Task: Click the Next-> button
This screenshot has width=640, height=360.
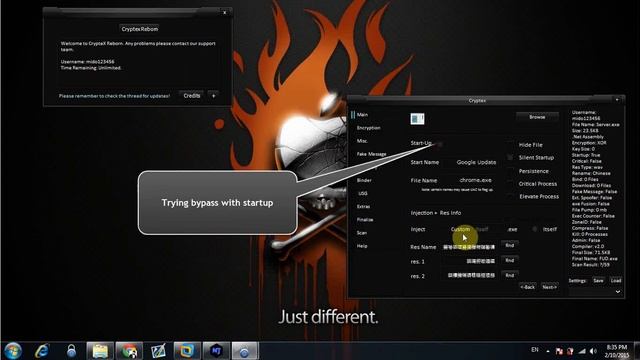Action: pyautogui.click(x=549, y=287)
